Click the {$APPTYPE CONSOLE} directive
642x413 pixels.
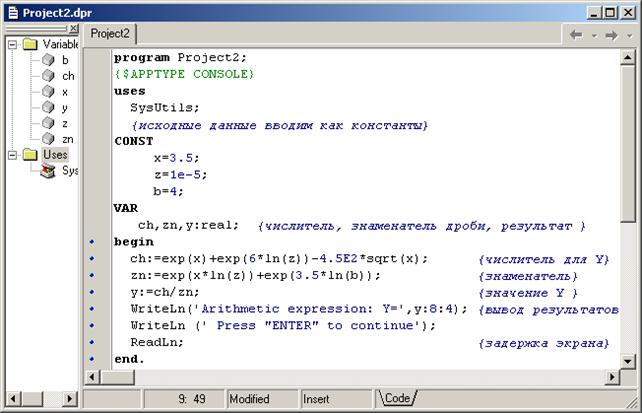[x=184, y=74]
